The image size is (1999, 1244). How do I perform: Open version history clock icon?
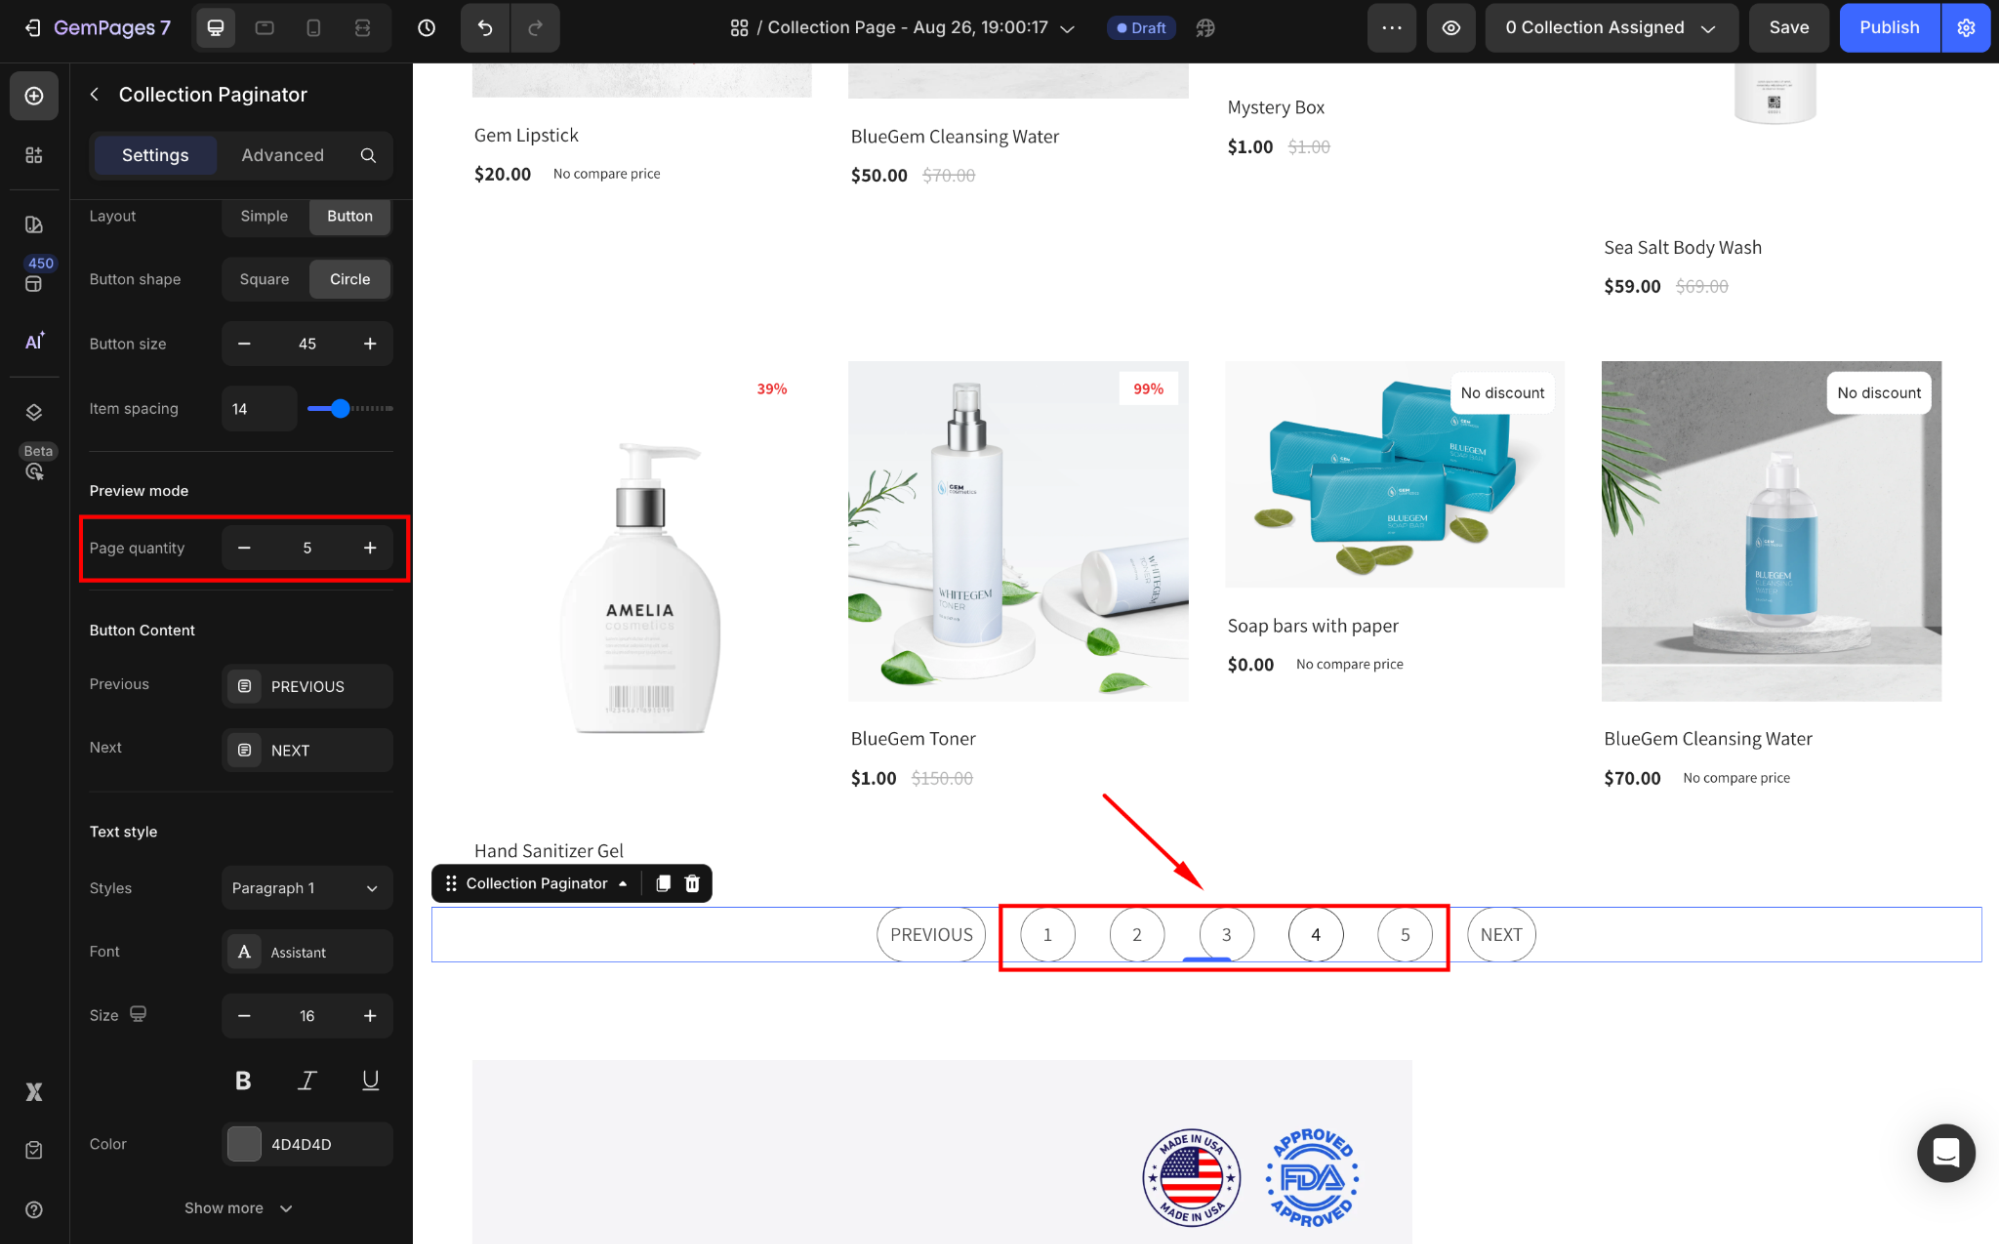tap(427, 28)
